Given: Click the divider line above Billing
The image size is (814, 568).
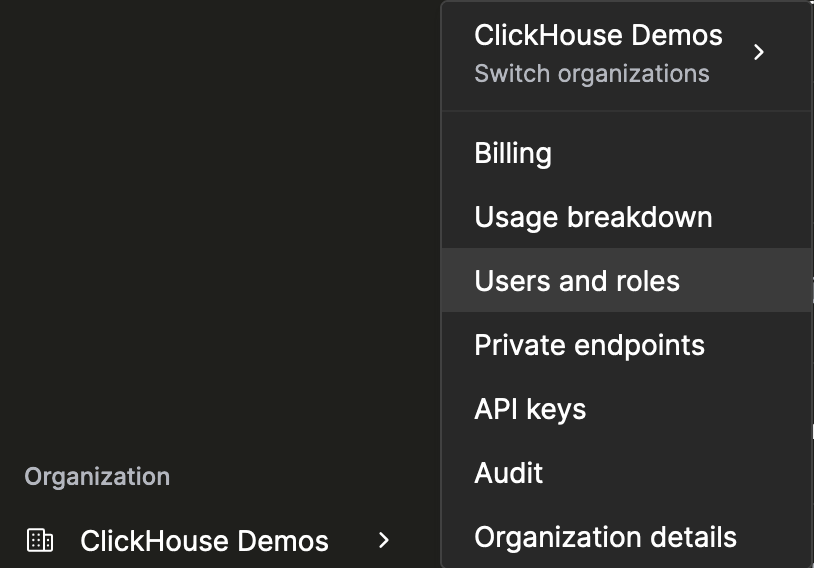Looking at the screenshot, I should pos(625,111).
